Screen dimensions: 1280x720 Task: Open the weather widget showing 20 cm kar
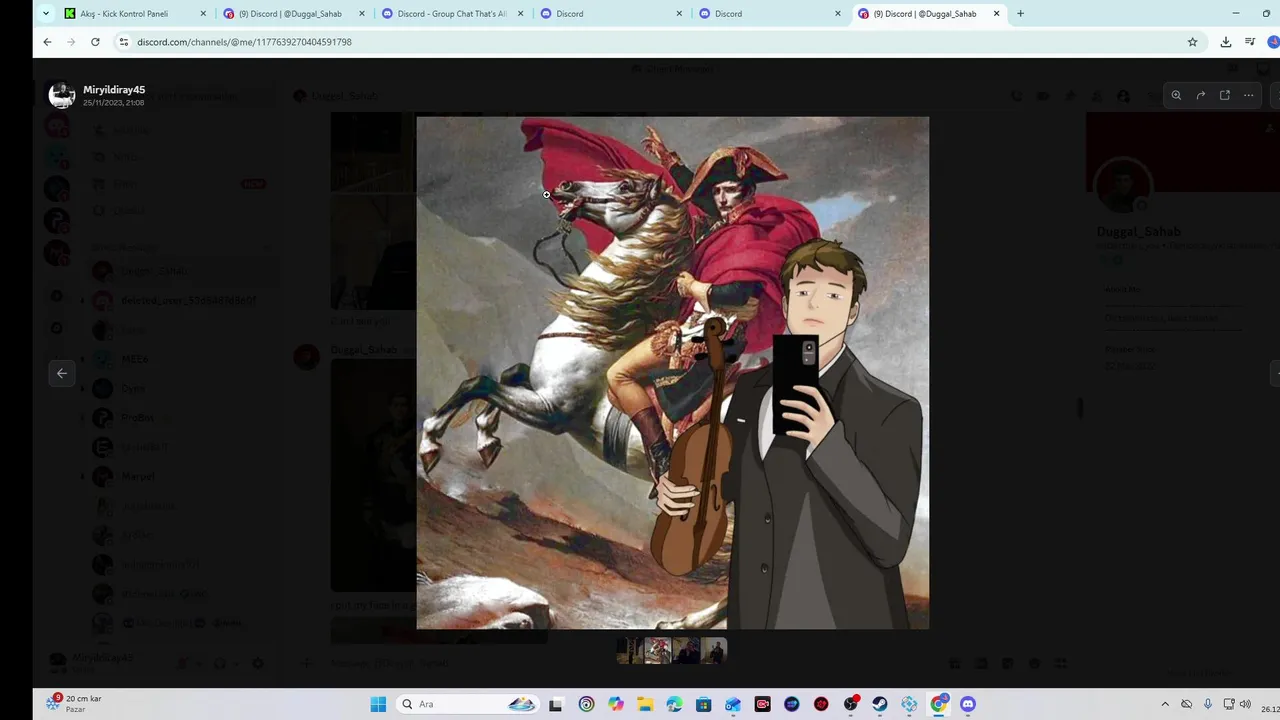click(76, 704)
